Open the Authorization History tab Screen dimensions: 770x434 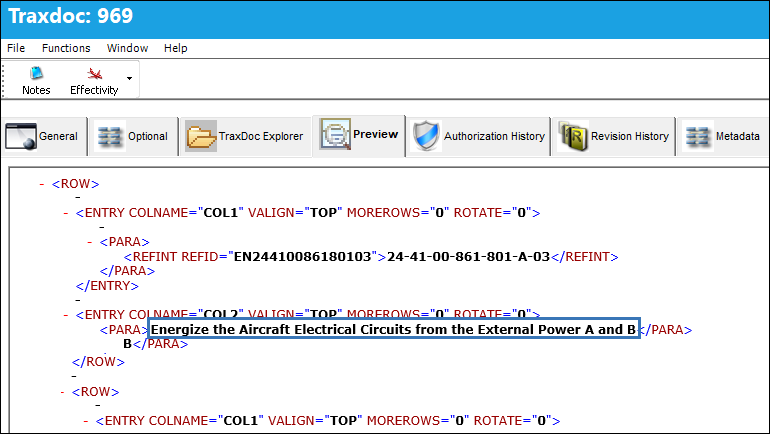tap(478, 136)
